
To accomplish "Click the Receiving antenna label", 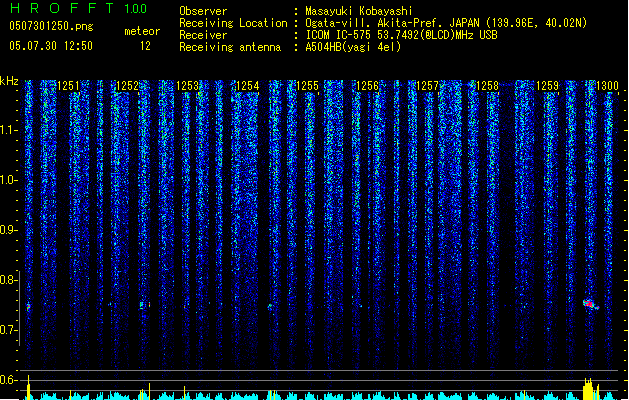I will pyautogui.click(x=230, y=47).
